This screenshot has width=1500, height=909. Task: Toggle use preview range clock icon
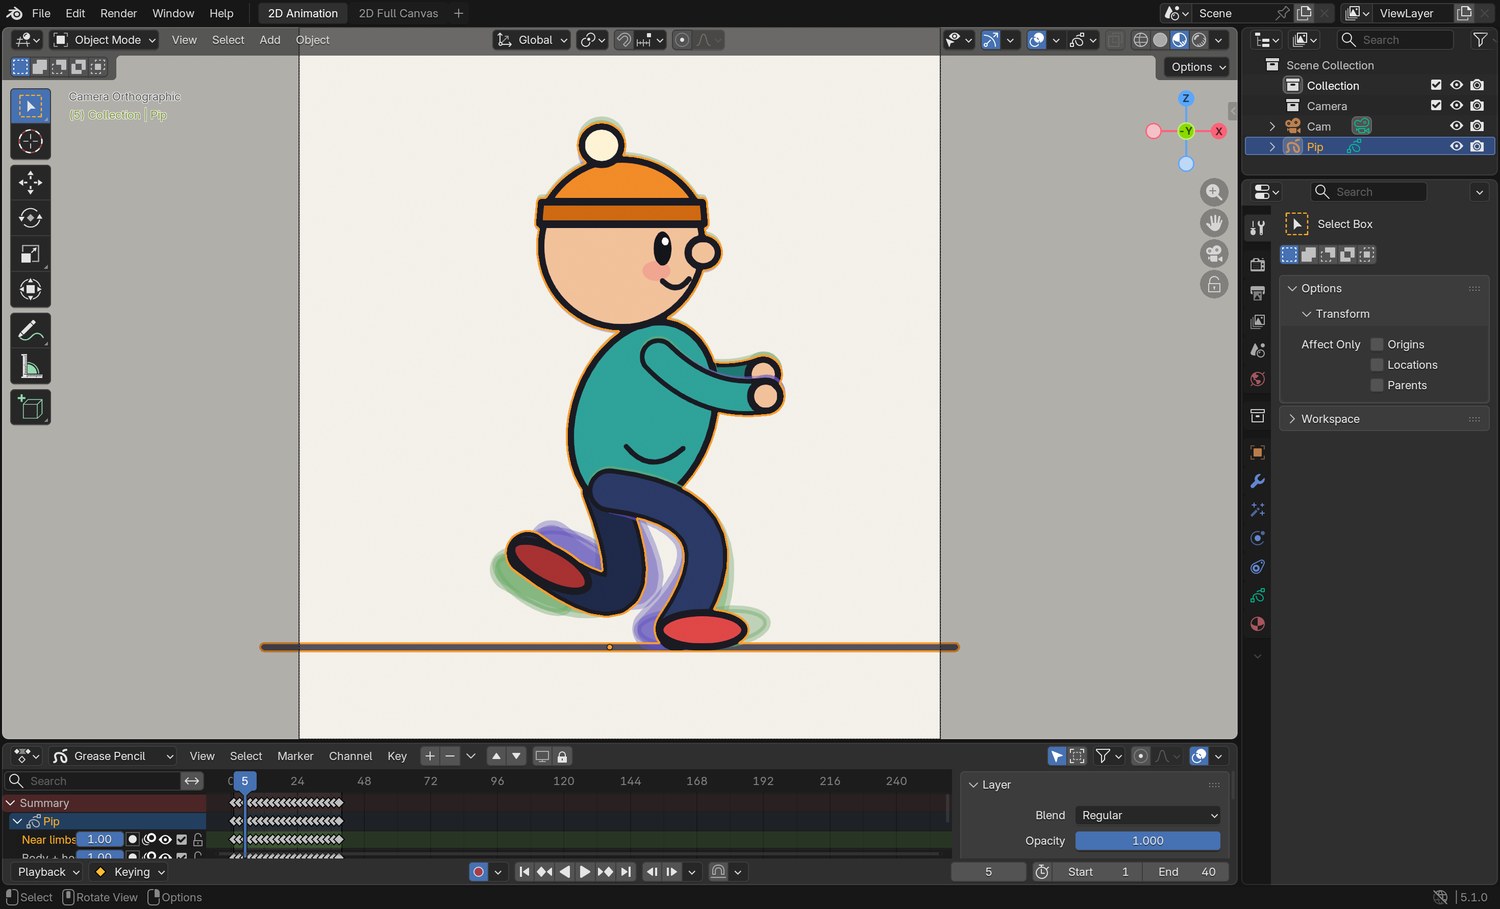(x=1042, y=872)
